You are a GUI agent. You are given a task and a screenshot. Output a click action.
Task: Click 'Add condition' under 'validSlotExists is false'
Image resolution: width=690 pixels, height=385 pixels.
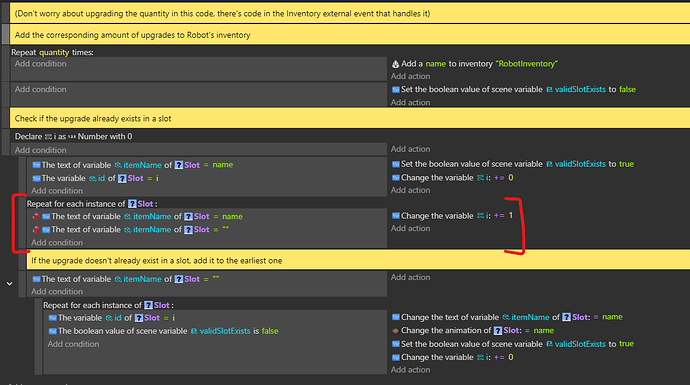pos(73,344)
